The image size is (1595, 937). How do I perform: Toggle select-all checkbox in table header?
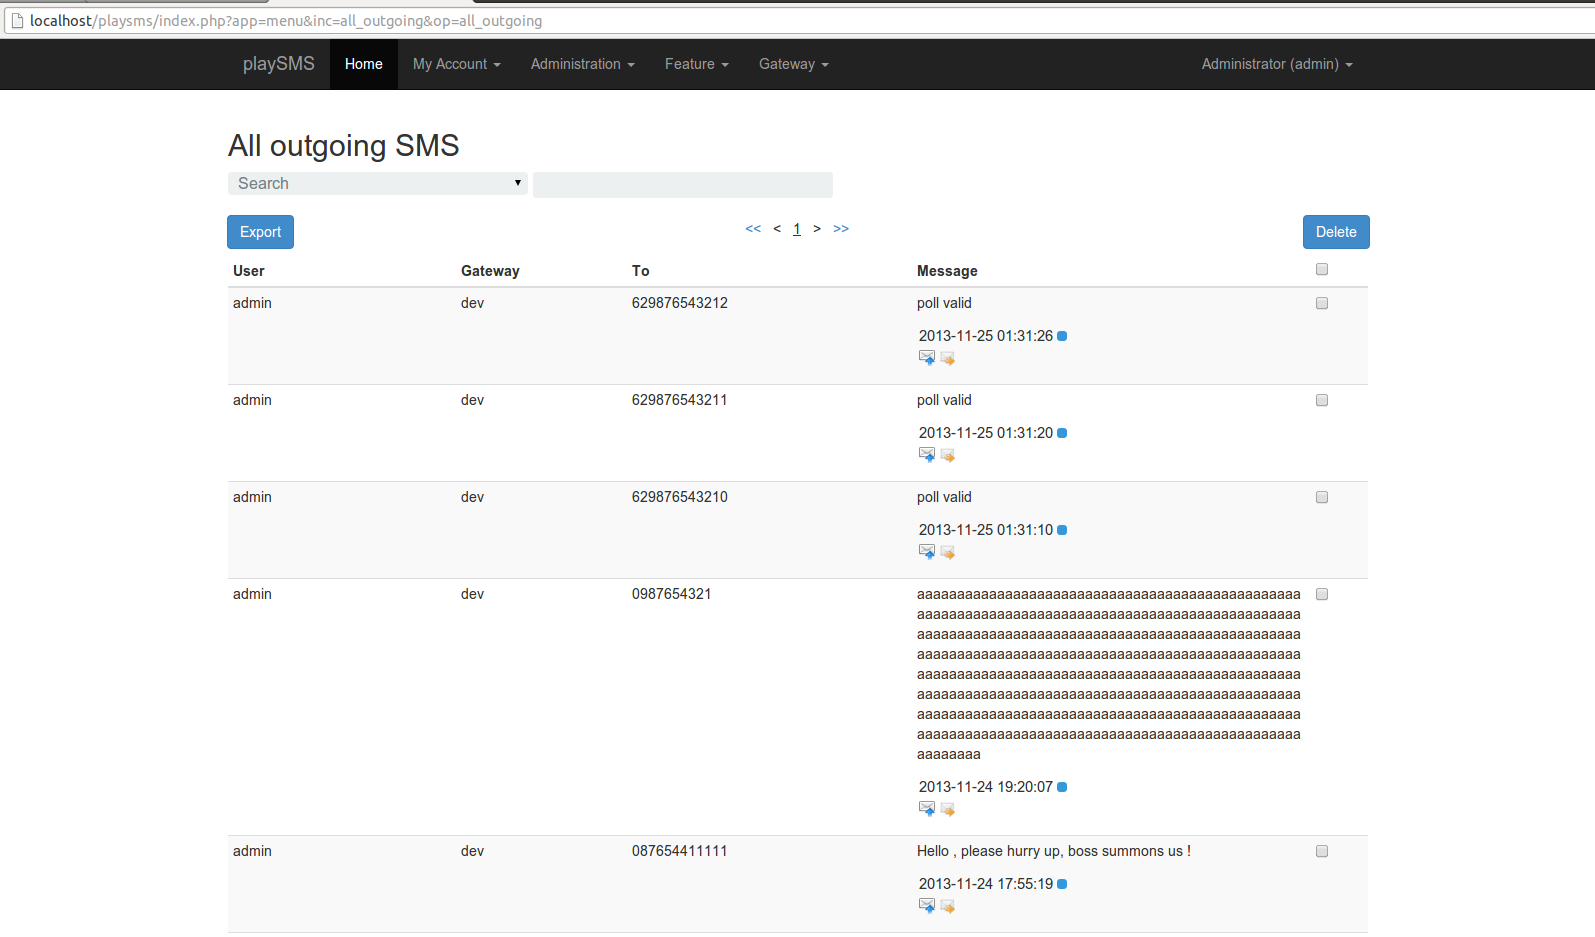click(1322, 269)
